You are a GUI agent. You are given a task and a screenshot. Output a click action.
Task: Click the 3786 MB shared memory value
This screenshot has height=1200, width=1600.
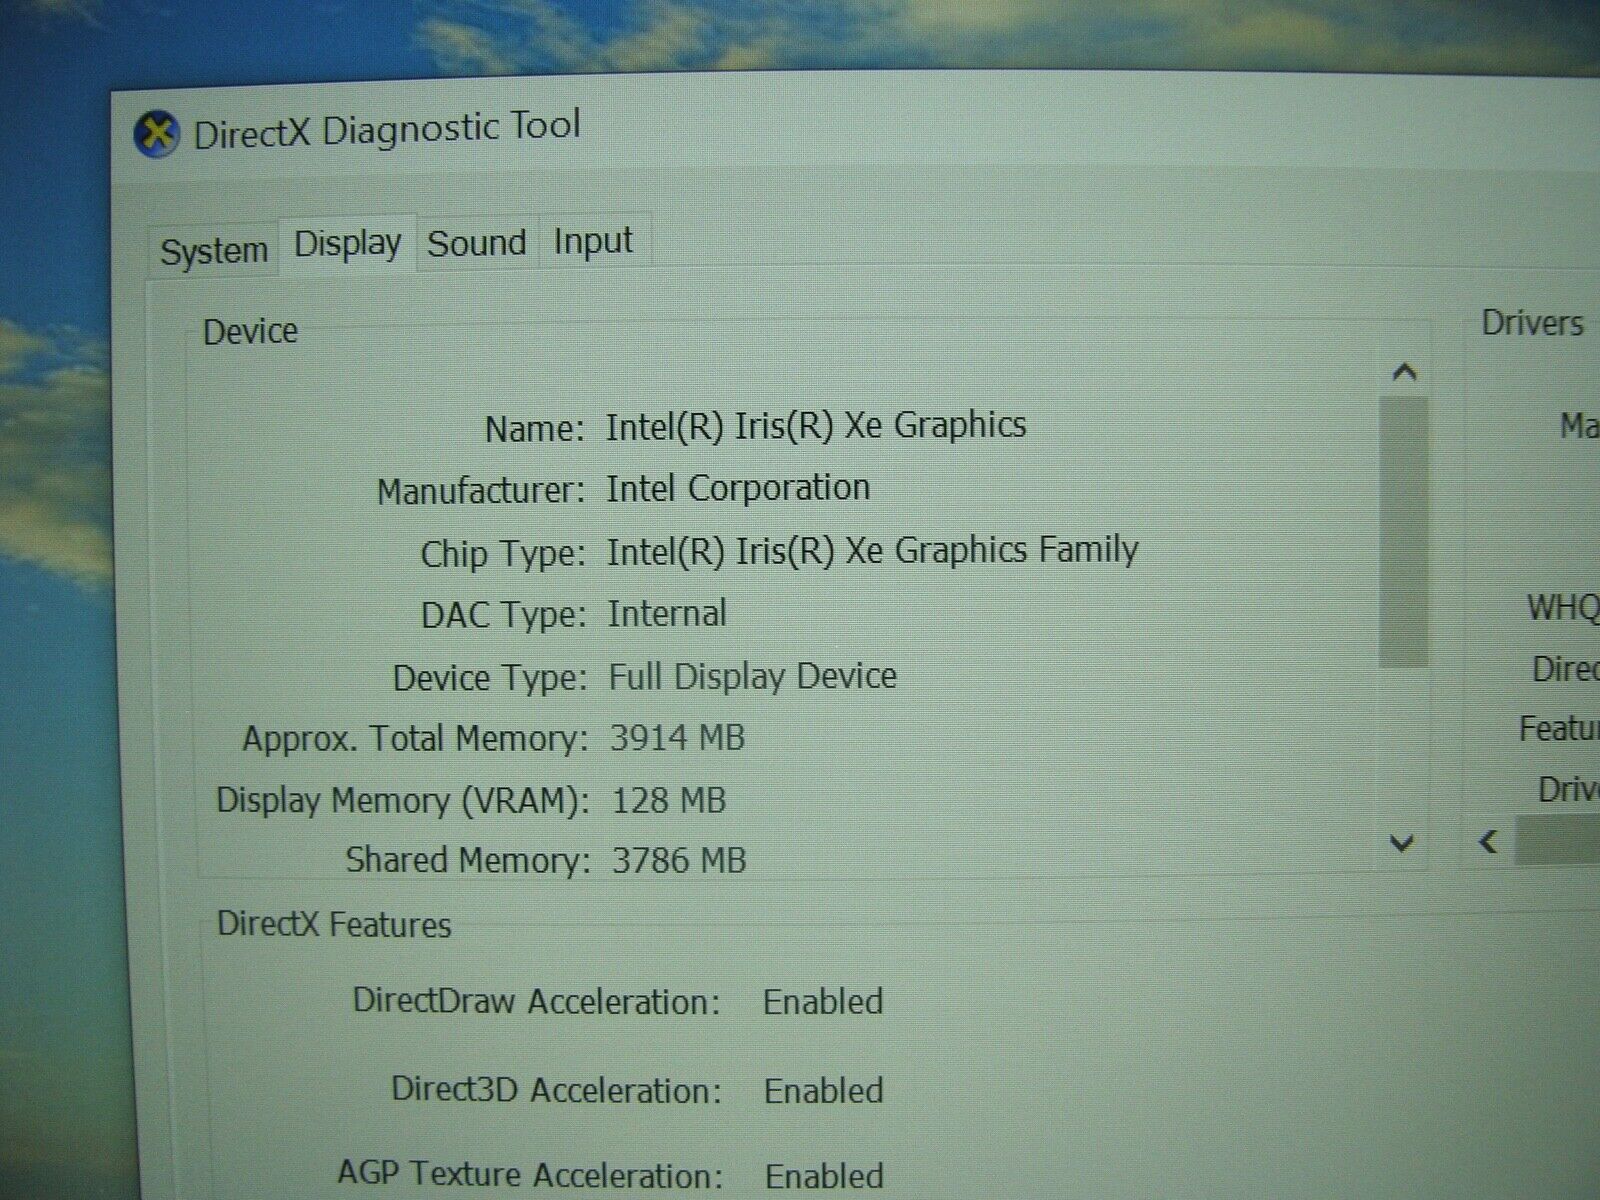coord(679,860)
